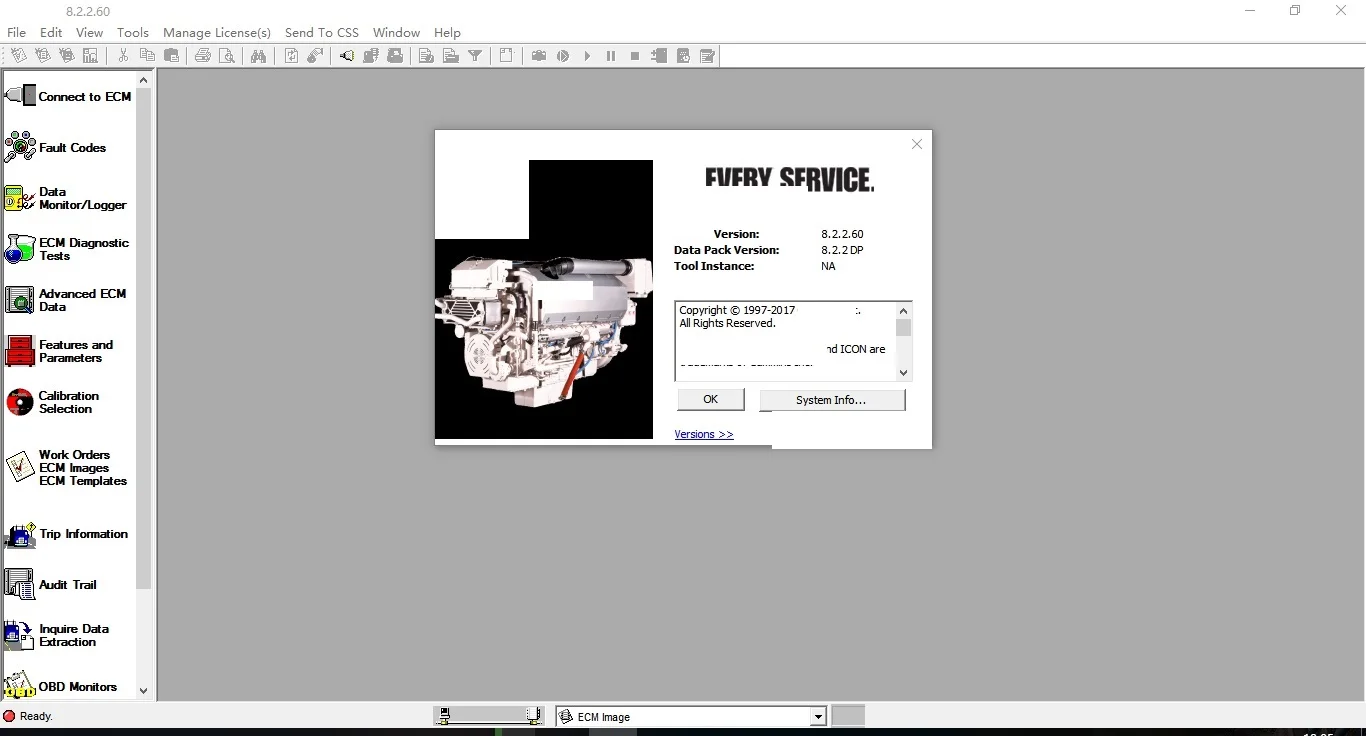Click the Refresh toolbar icon
The height and width of the screenshot is (736, 1366).
[x=291, y=56]
